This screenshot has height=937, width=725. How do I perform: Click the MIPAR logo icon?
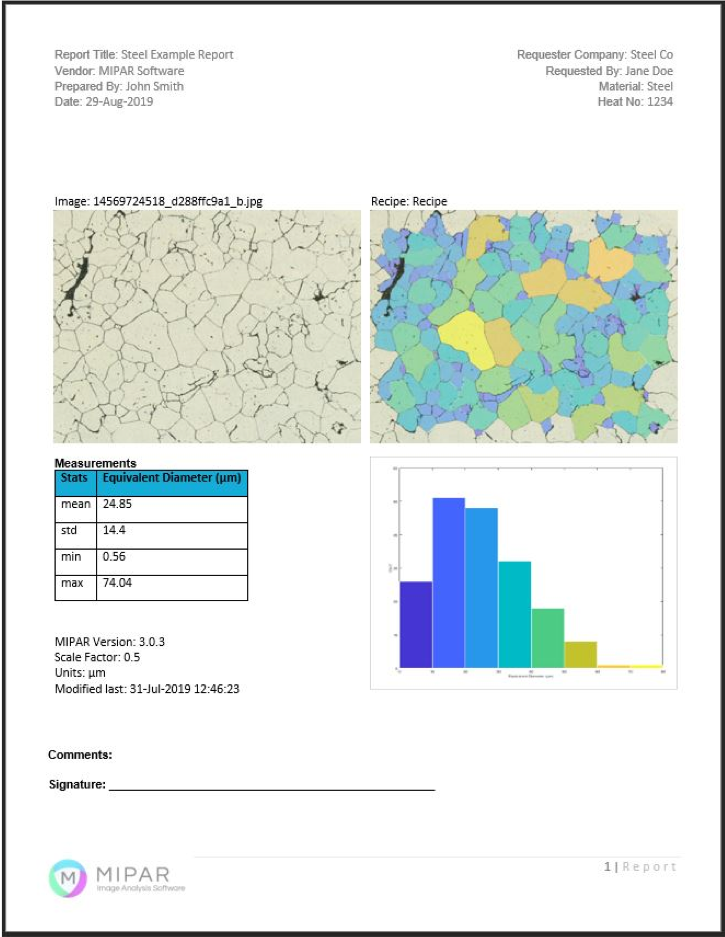pyautogui.click(x=68, y=878)
